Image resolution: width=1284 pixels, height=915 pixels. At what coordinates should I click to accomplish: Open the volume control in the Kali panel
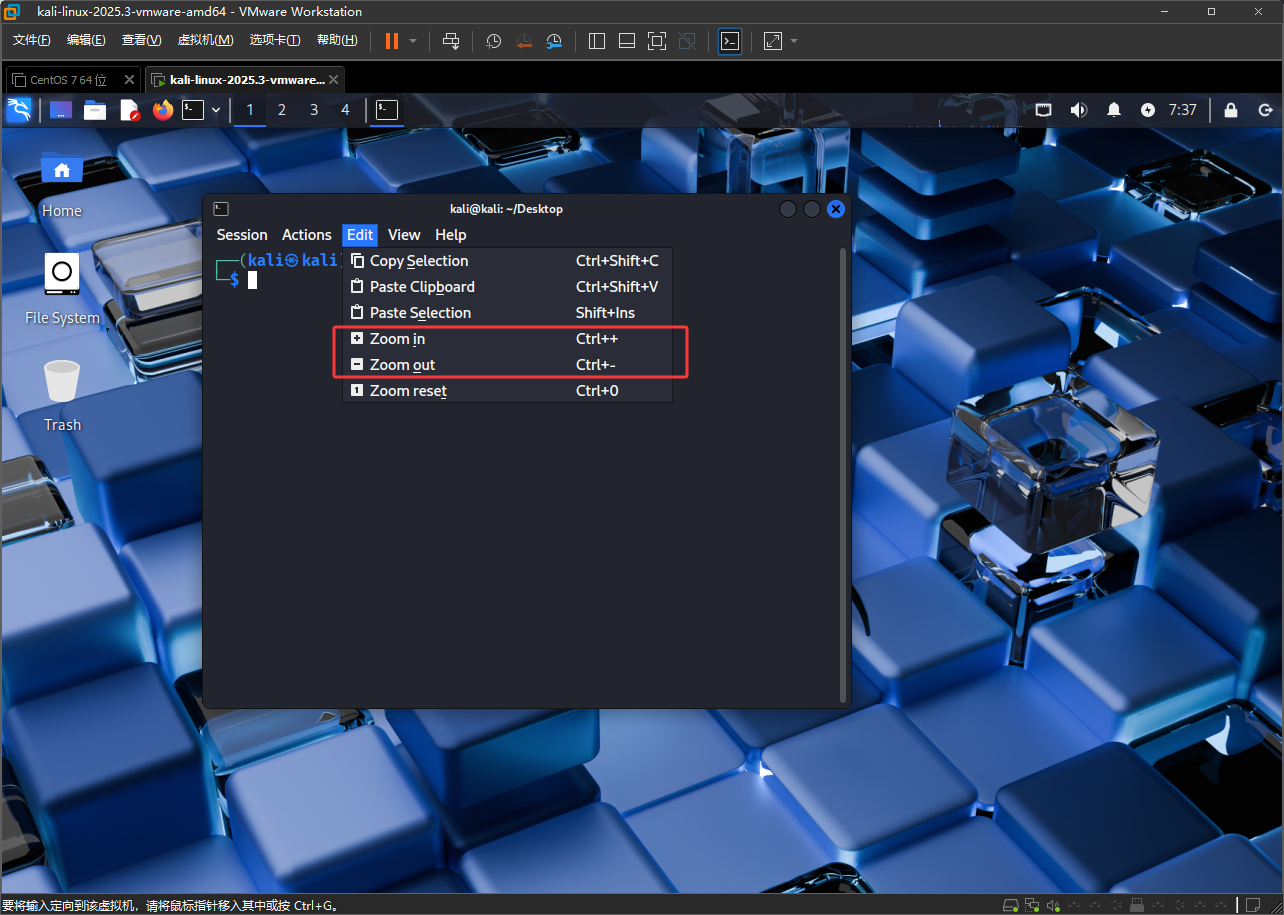(1078, 110)
